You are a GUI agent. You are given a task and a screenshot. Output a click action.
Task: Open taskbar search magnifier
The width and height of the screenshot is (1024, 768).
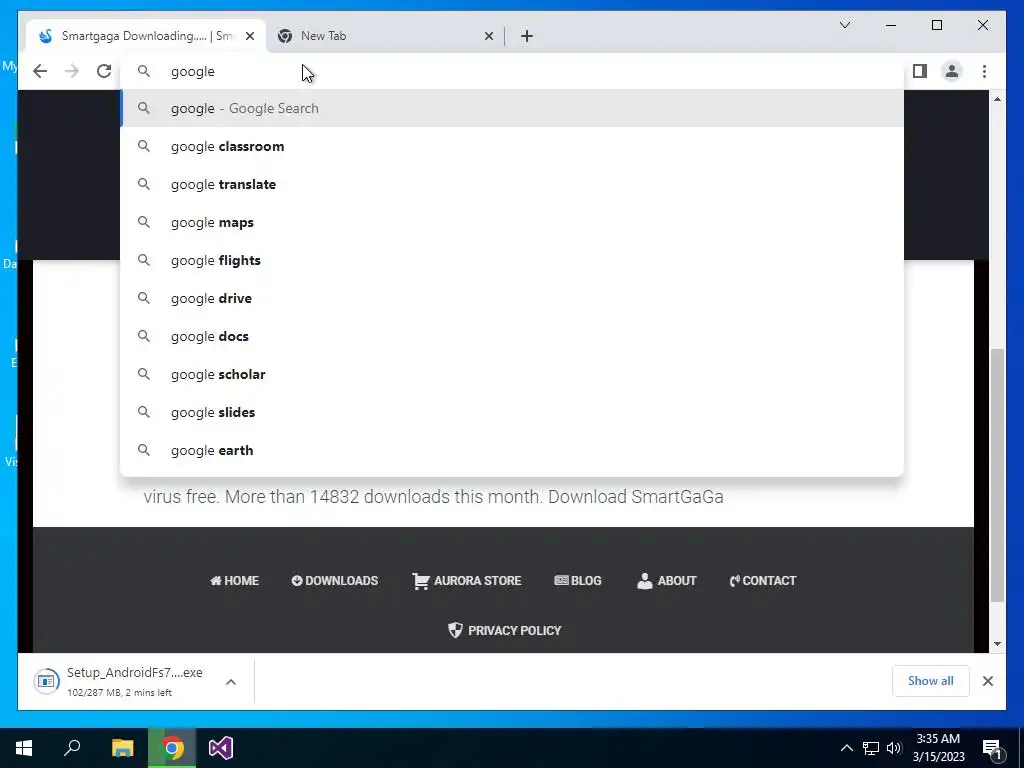coord(72,748)
